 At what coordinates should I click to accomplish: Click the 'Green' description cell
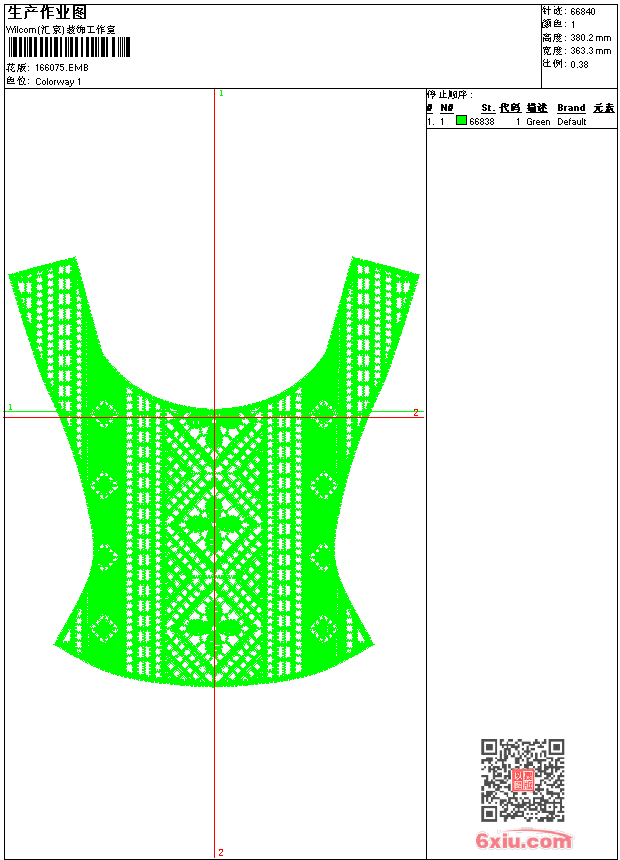click(x=538, y=122)
